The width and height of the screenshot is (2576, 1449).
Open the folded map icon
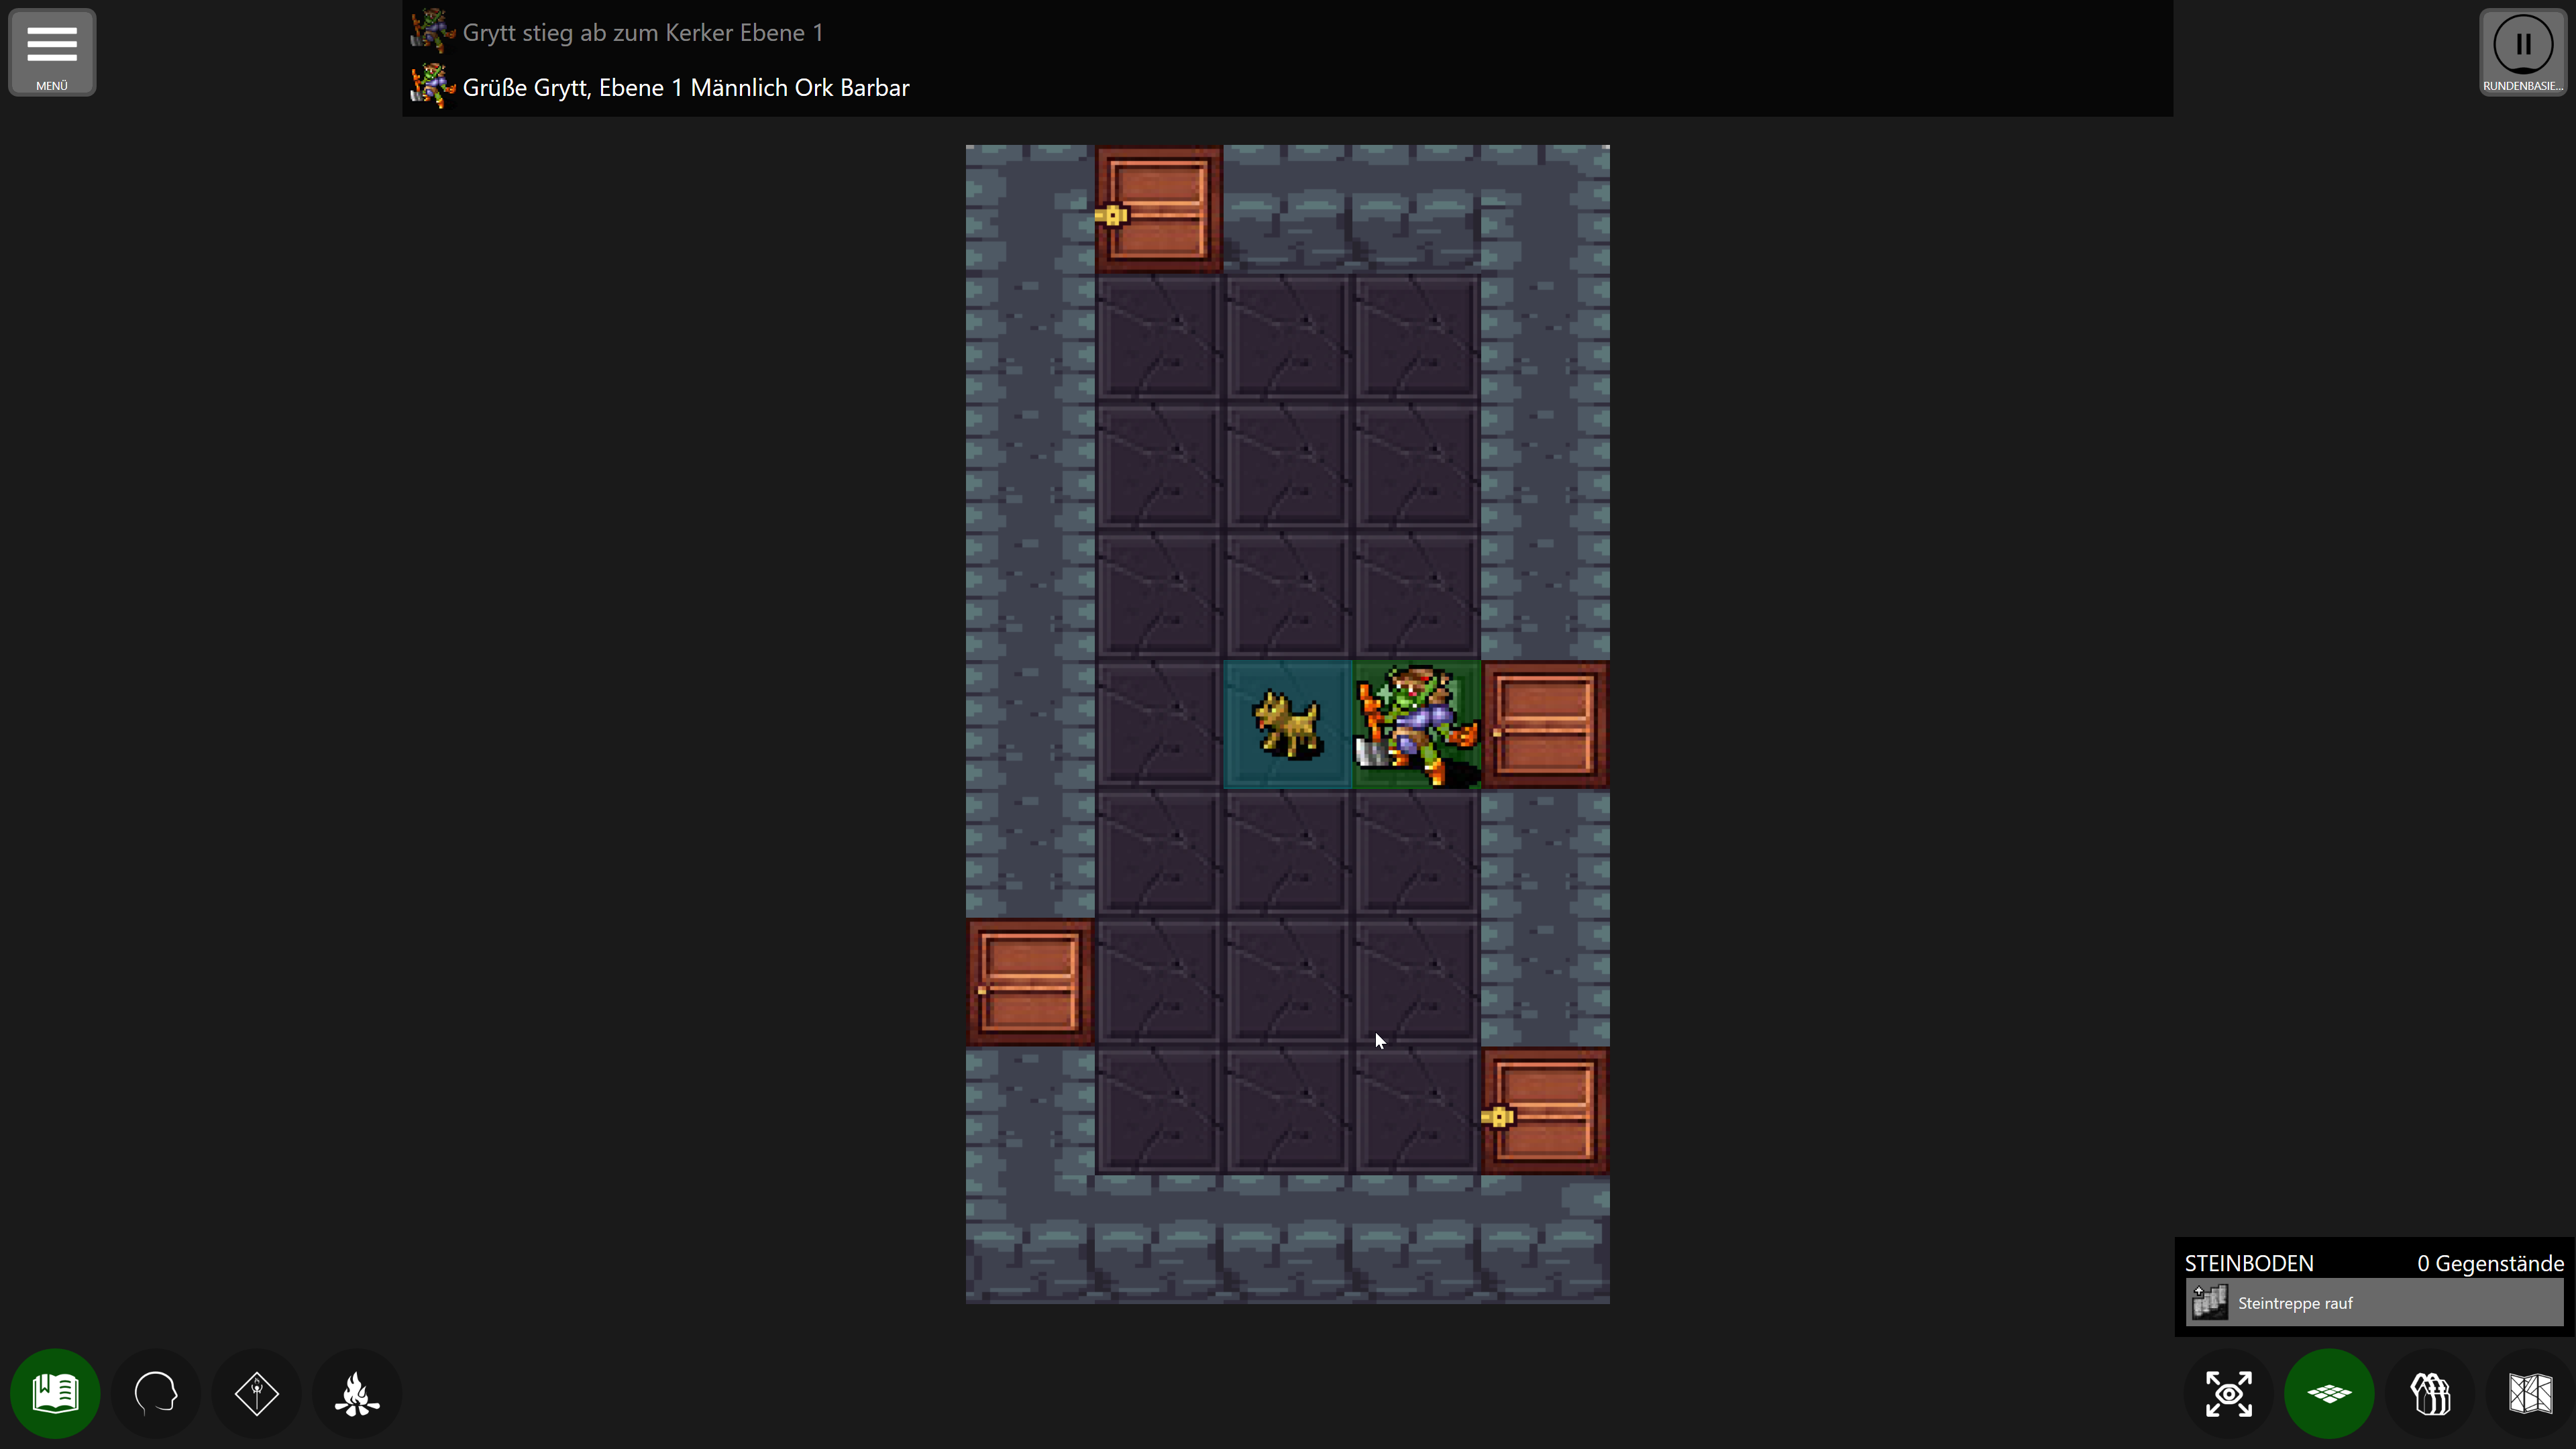point(2529,1393)
